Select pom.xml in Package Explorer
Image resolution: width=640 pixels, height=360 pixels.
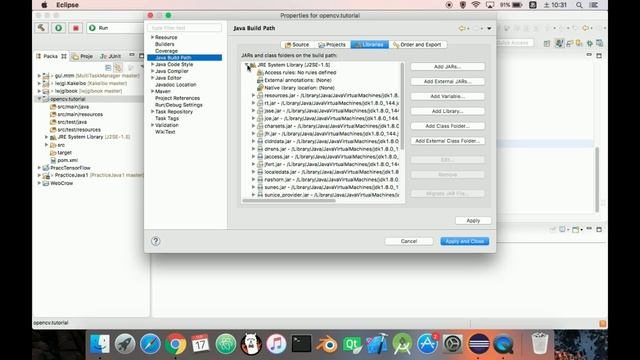pos(67,160)
